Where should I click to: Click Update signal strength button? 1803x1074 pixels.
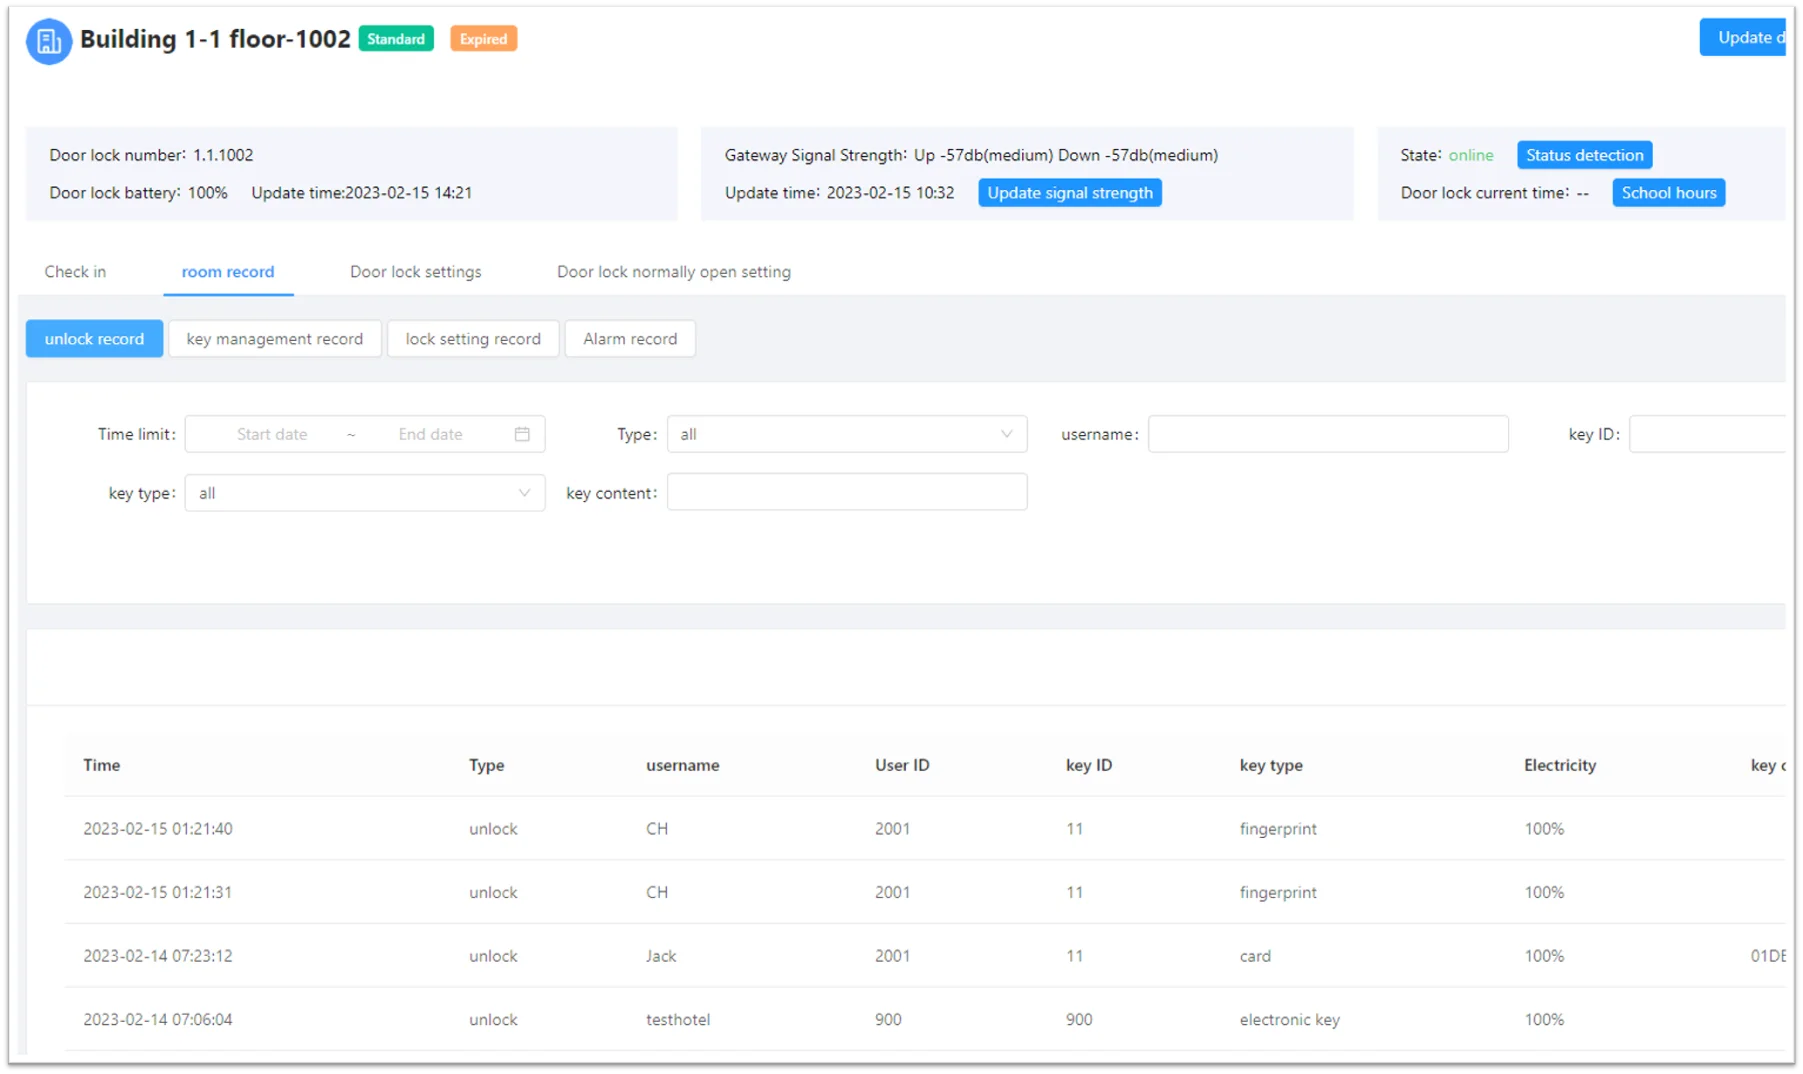coord(1070,193)
